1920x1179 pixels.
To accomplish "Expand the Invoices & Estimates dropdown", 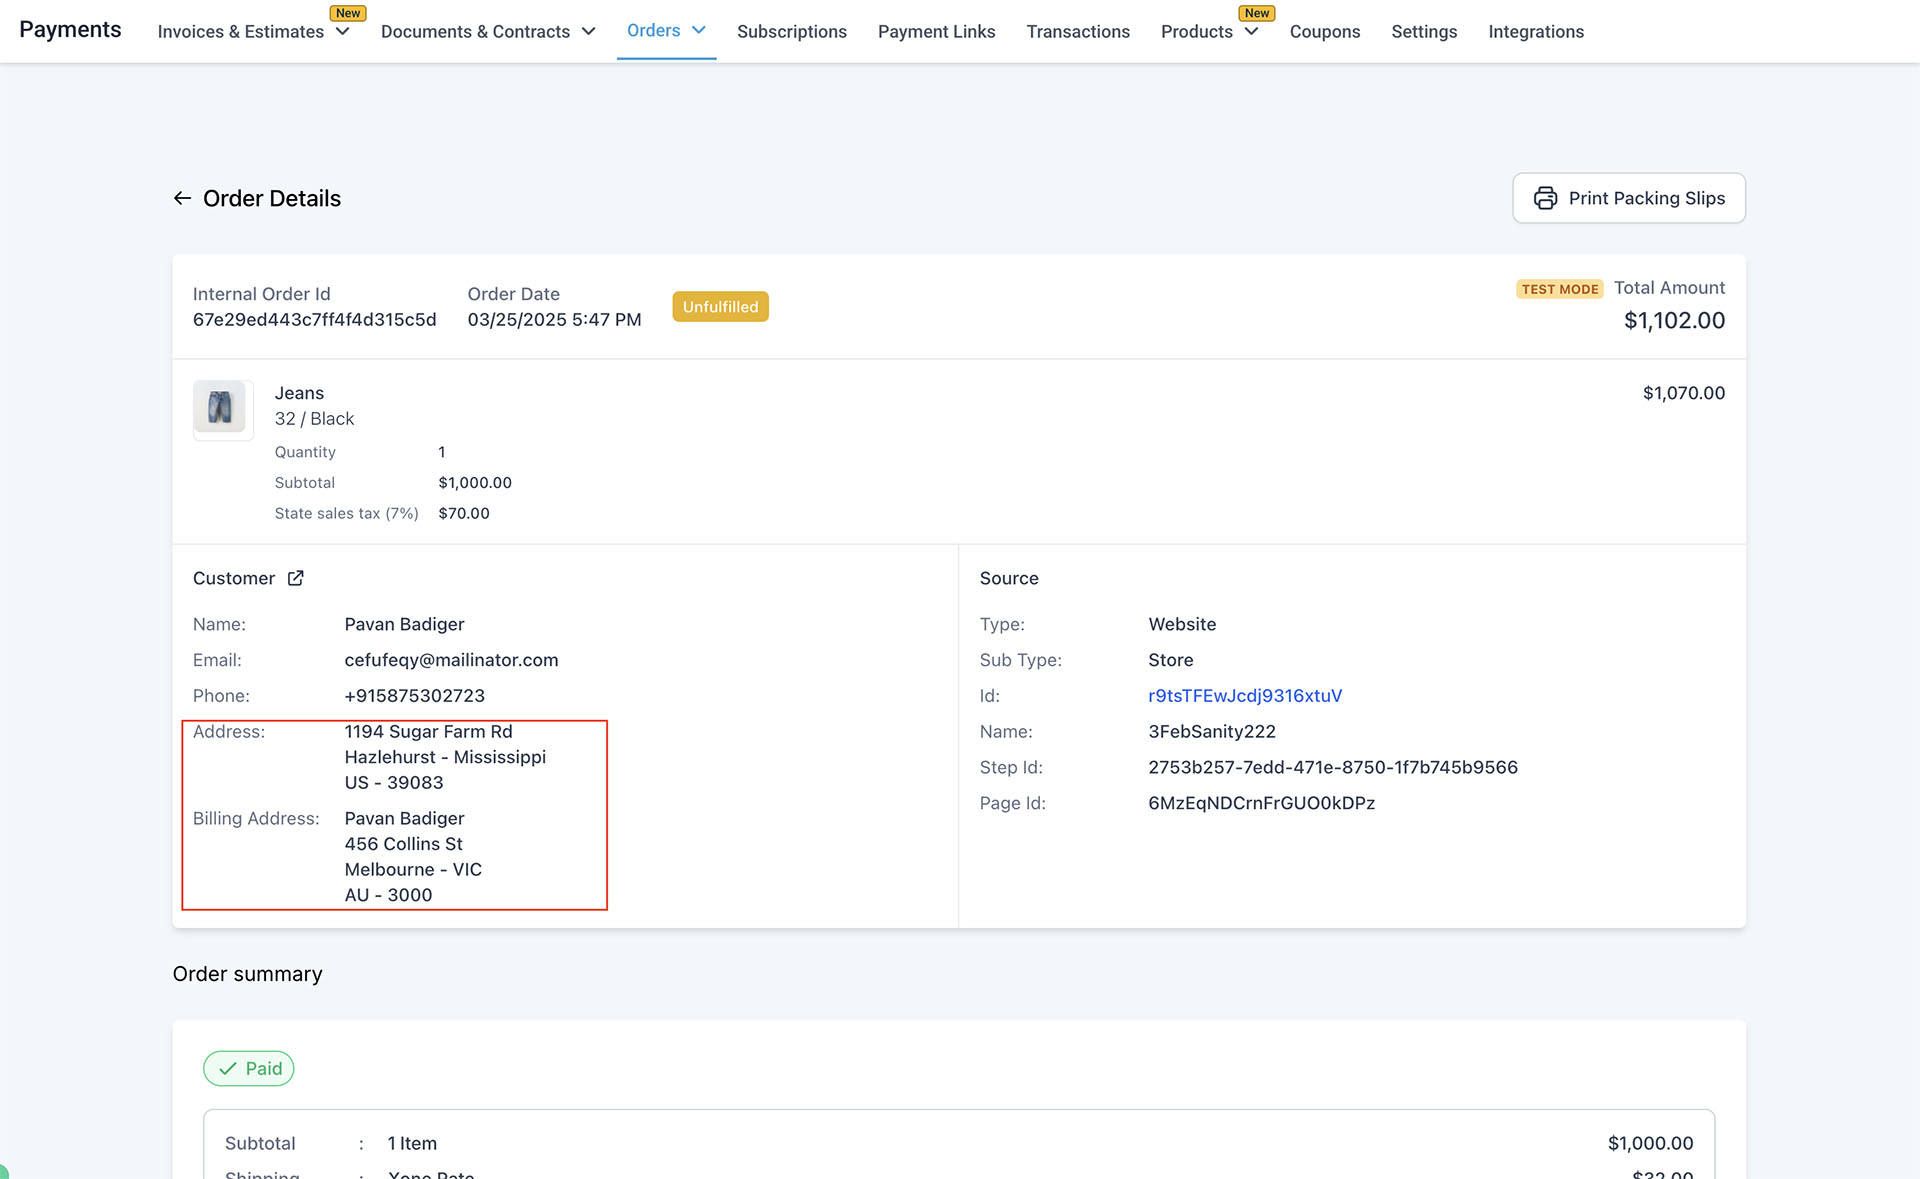I will point(342,31).
